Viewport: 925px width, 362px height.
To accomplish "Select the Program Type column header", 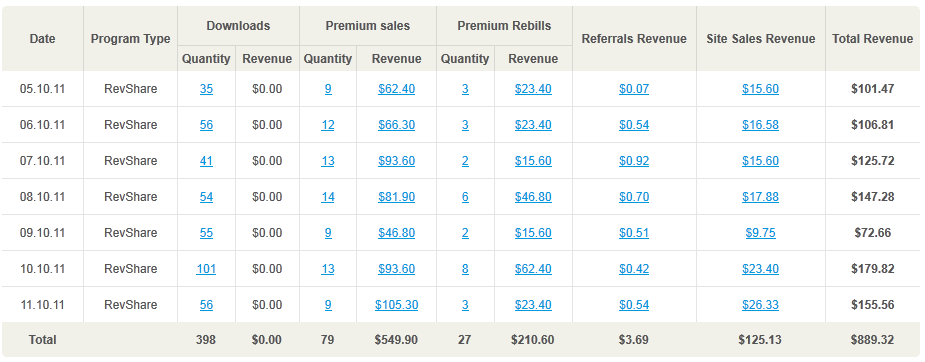I will [x=130, y=39].
